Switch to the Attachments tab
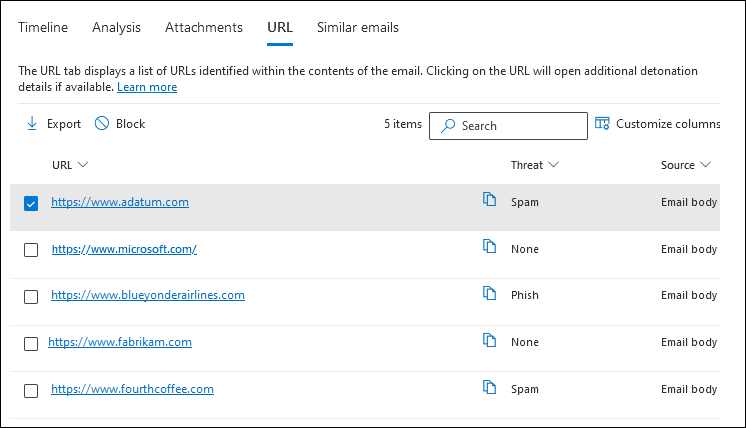Screen dimensions: 746x428 click(204, 28)
